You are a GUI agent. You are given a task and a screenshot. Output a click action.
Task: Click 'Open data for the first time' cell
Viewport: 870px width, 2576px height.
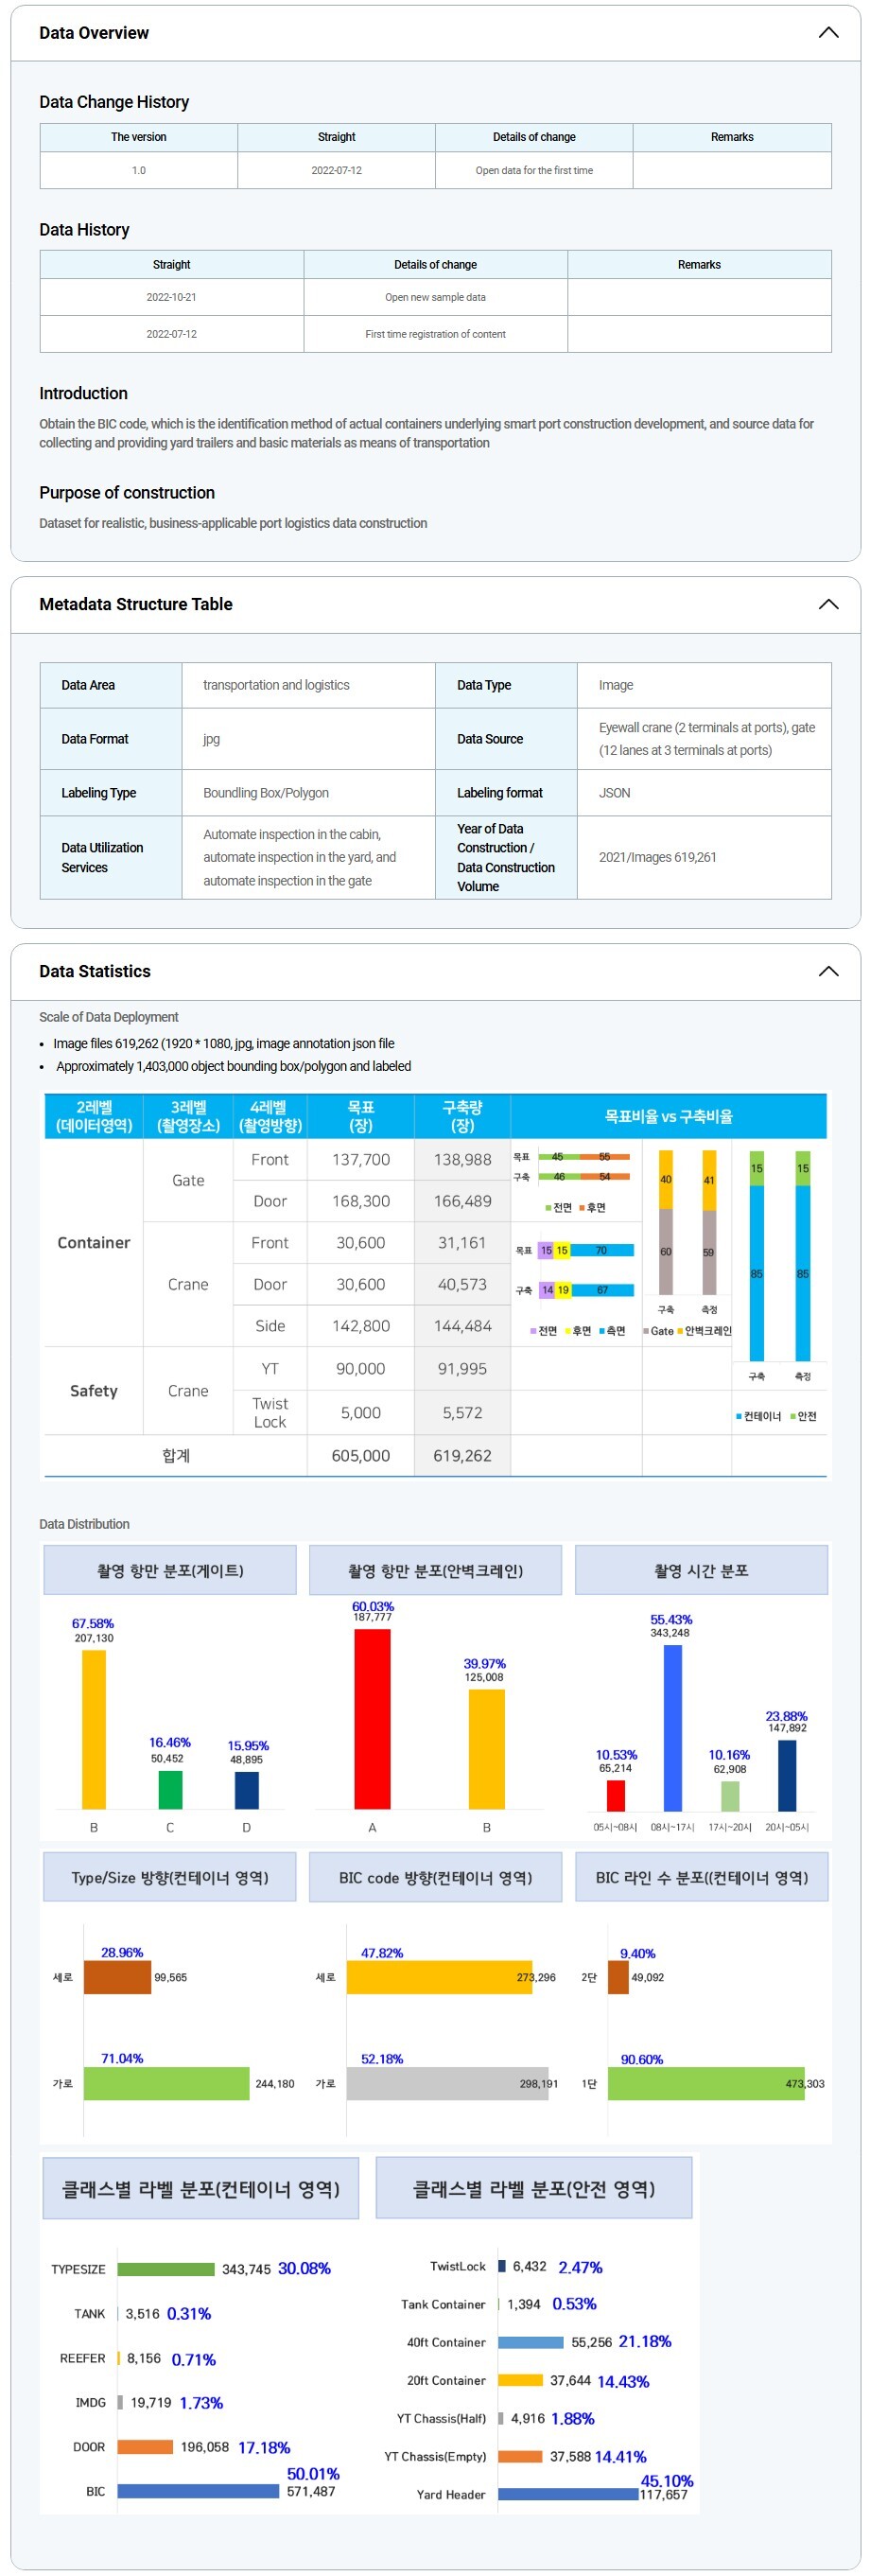pyautogui.click(x=533, y=170)
